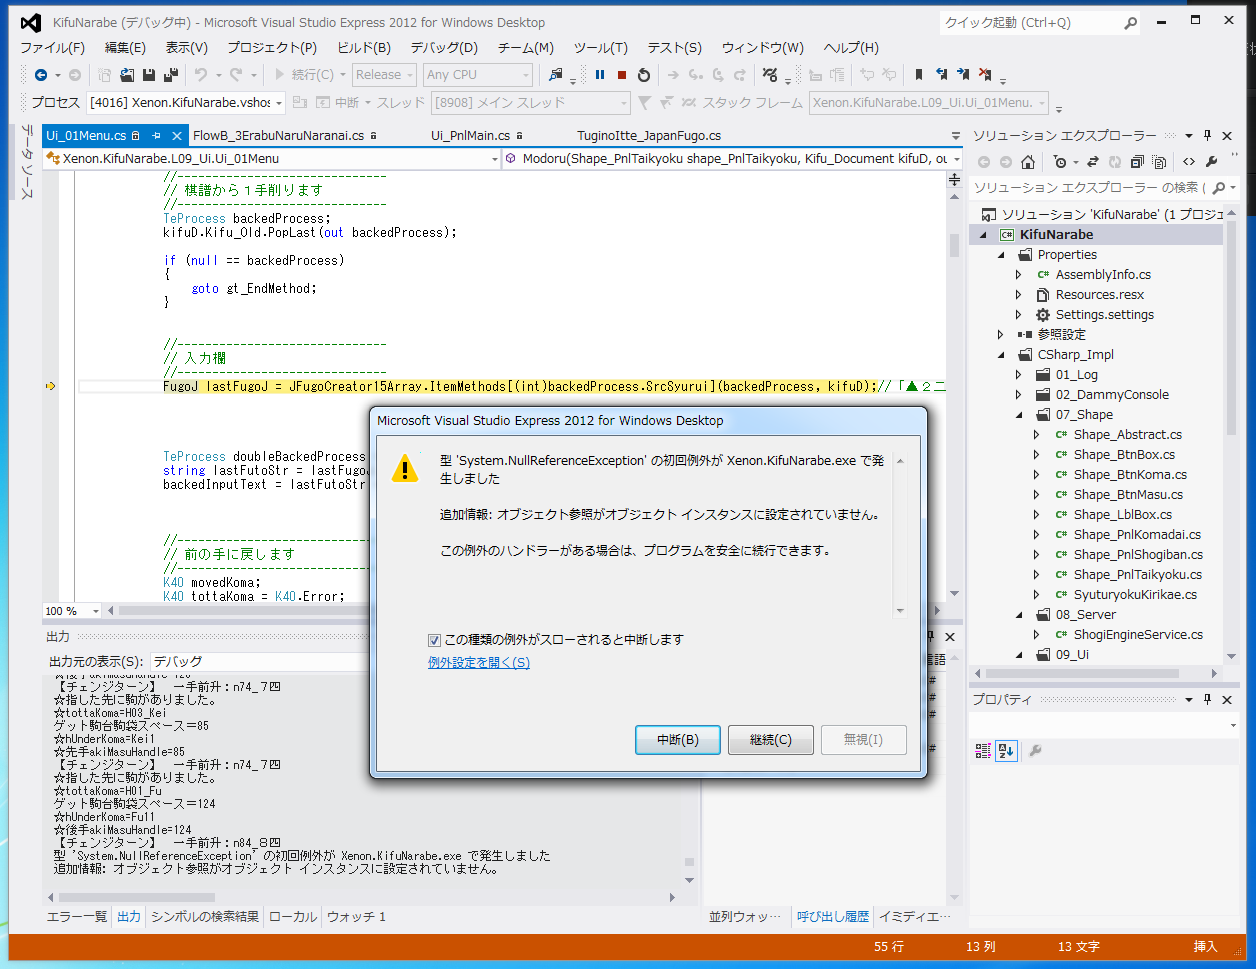Expand the 01_Log folder in Solution Explorer
Image resolution: width=1256 pixels, height=969 pixels.
coord(1019,375)
